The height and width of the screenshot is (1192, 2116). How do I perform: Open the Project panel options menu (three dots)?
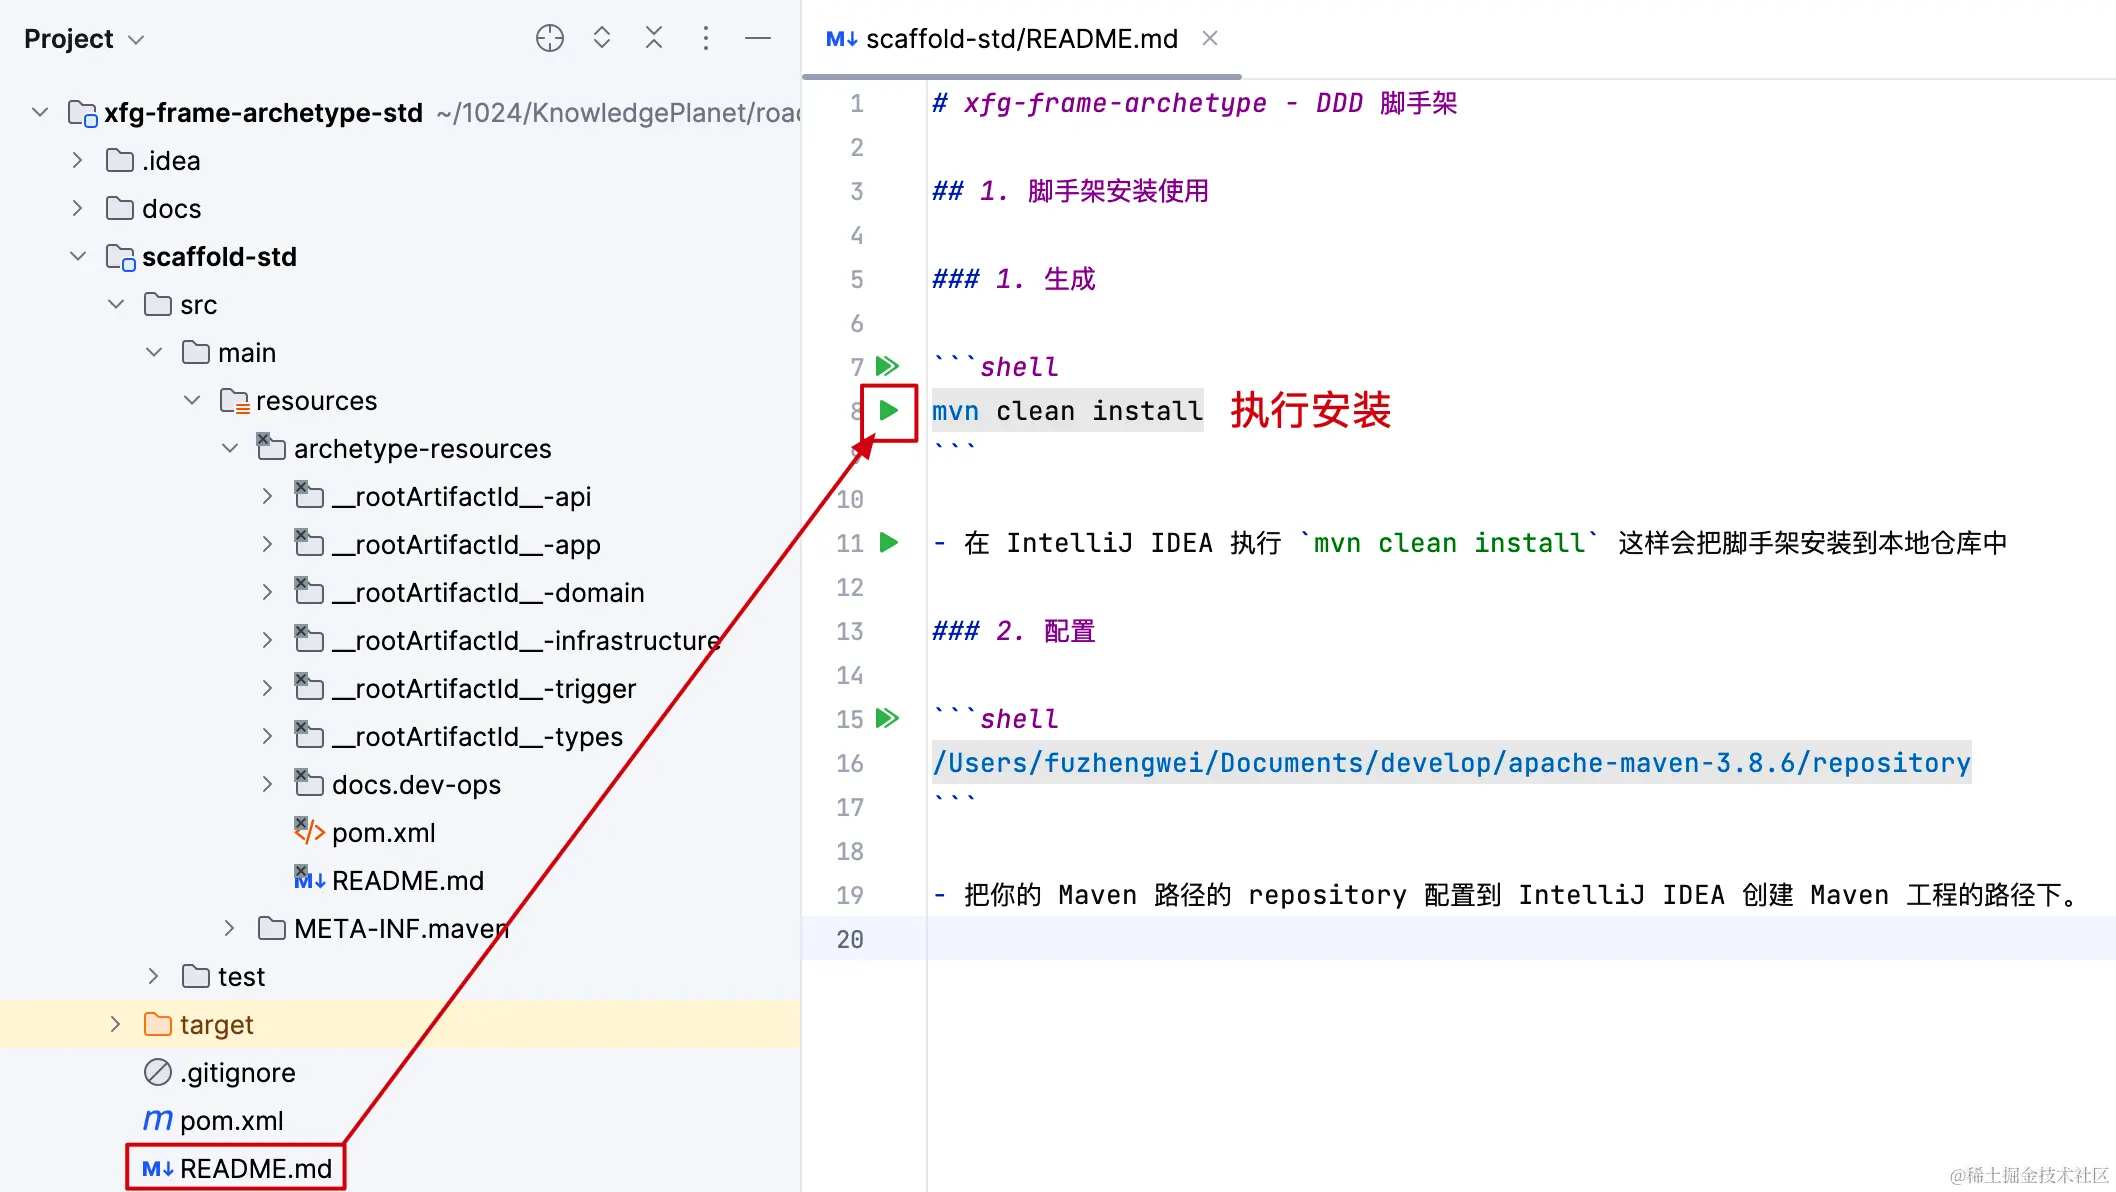(x=706, y=38)
